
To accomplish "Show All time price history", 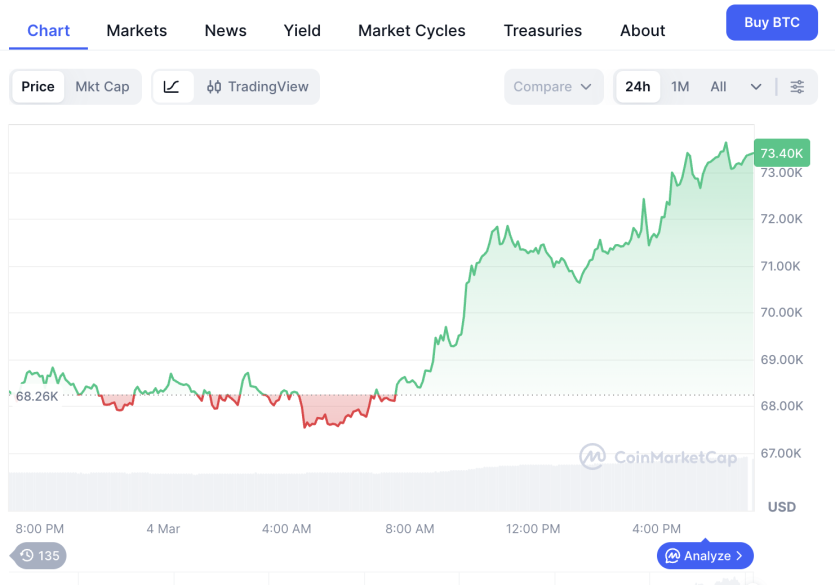I will (718, 87).
